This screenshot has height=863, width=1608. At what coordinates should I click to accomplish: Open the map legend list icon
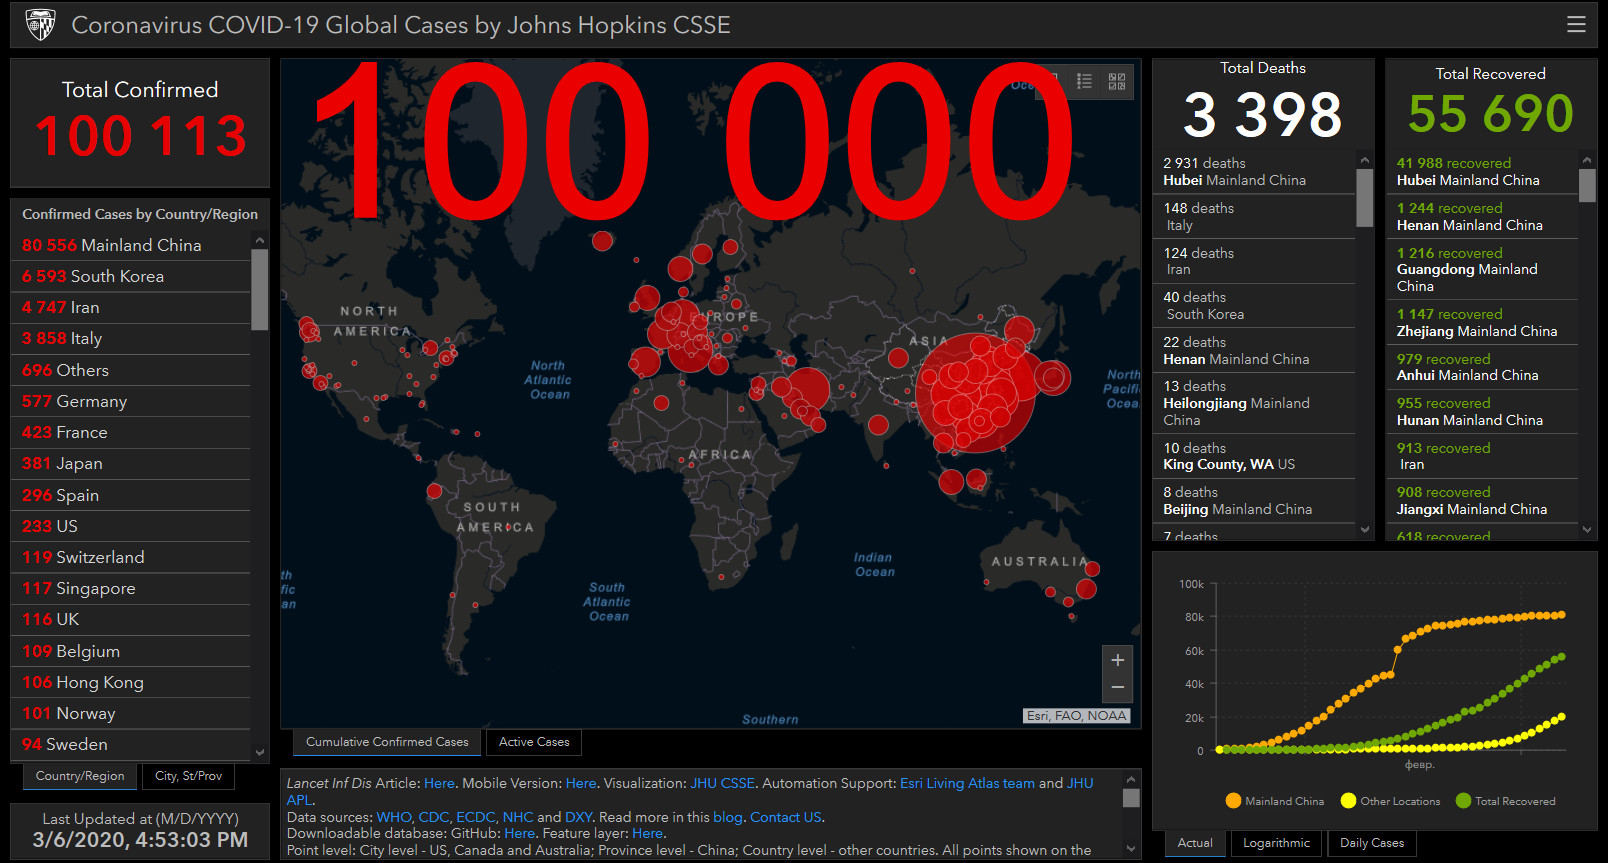tap(1084, 82)
